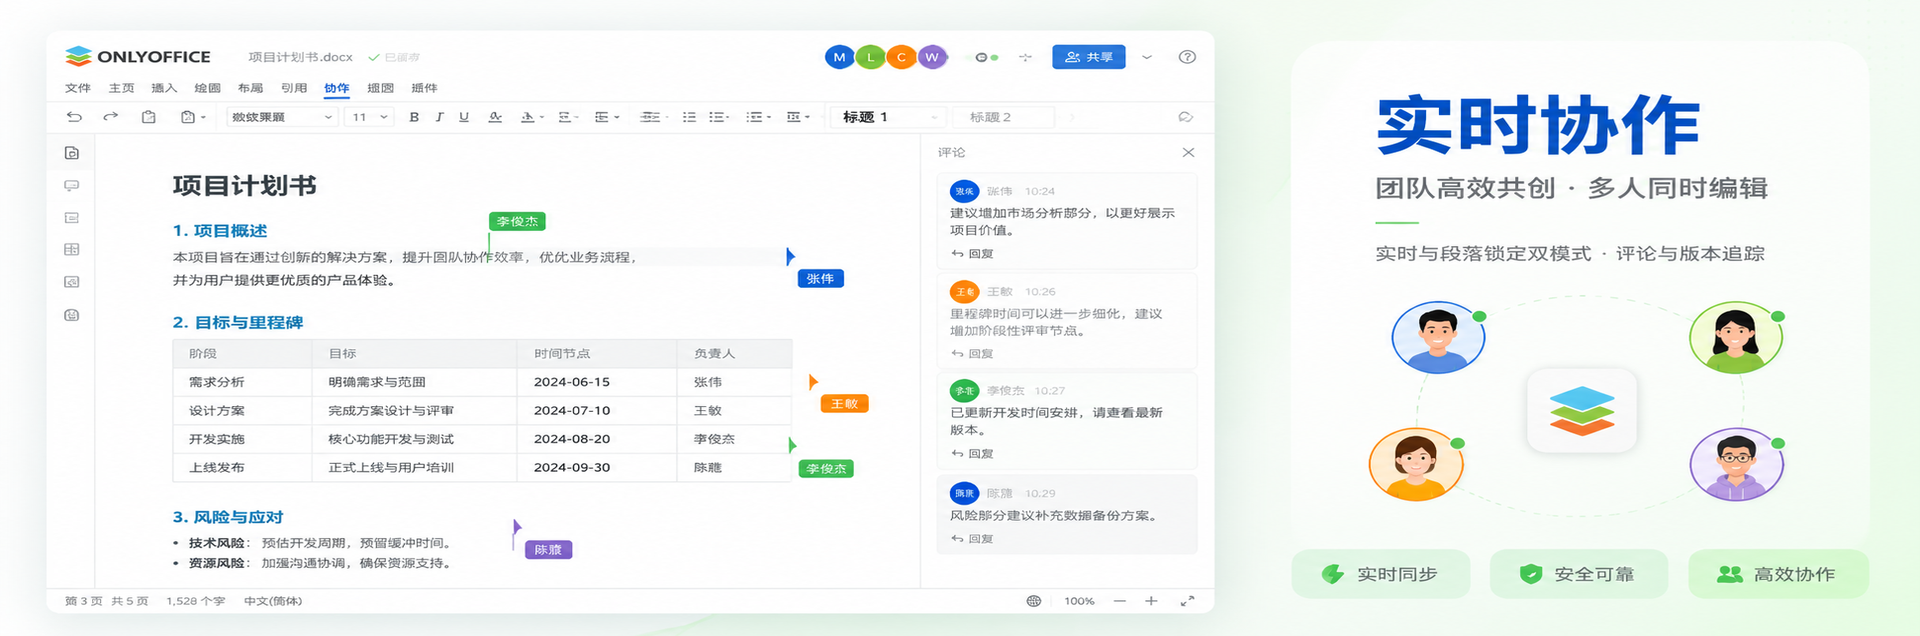
Task: Click the 1. 项目概述 heading
Action: coord(220,231)
